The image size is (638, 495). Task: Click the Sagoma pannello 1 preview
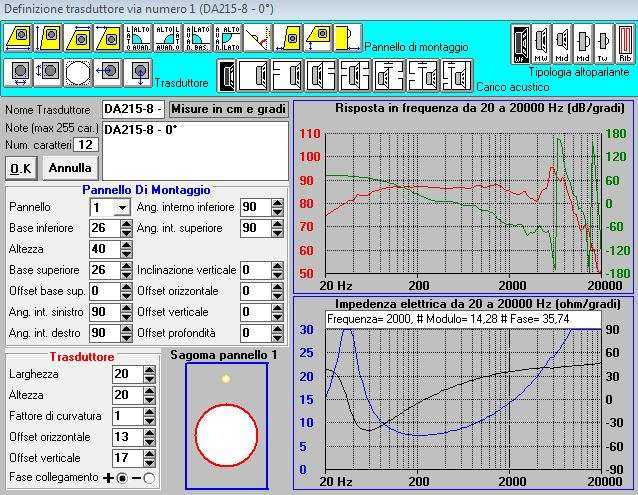tap(227, 425)
